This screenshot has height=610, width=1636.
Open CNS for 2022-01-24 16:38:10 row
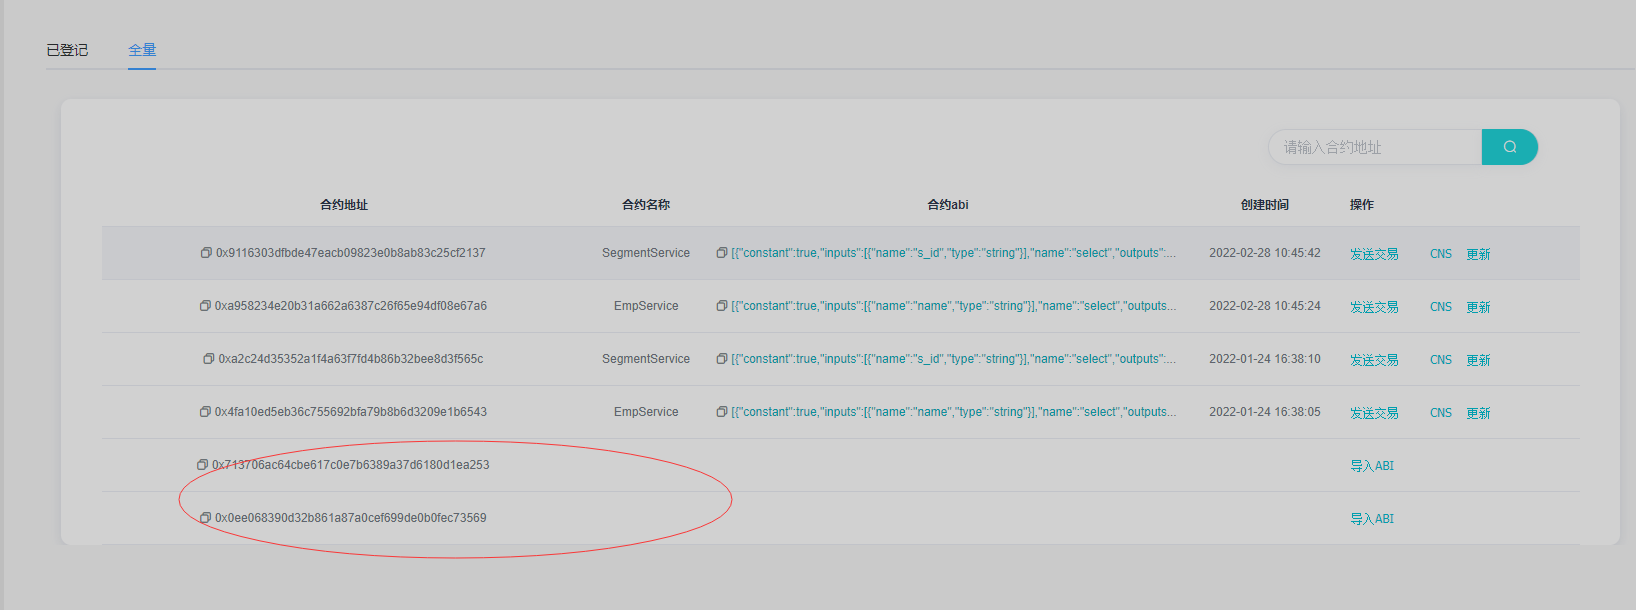(x=1441, y=360)
